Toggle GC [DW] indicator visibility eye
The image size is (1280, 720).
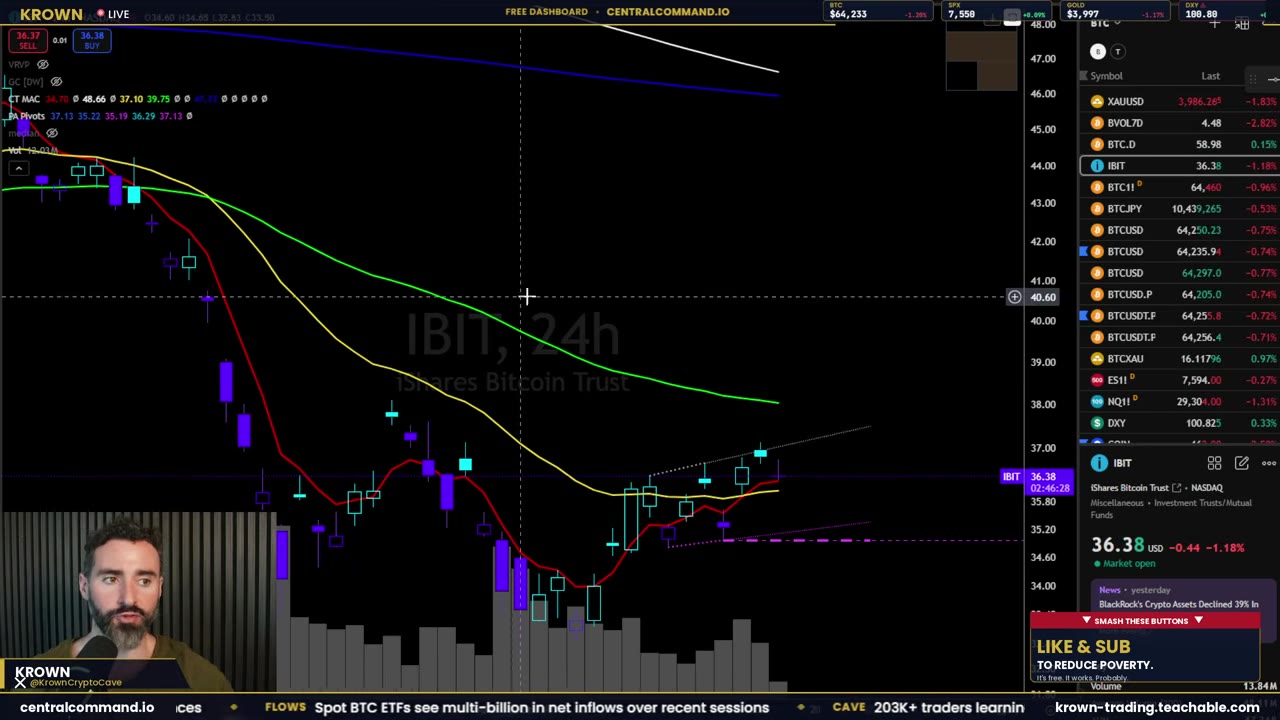pyautogui.click(x=56, y=81)
